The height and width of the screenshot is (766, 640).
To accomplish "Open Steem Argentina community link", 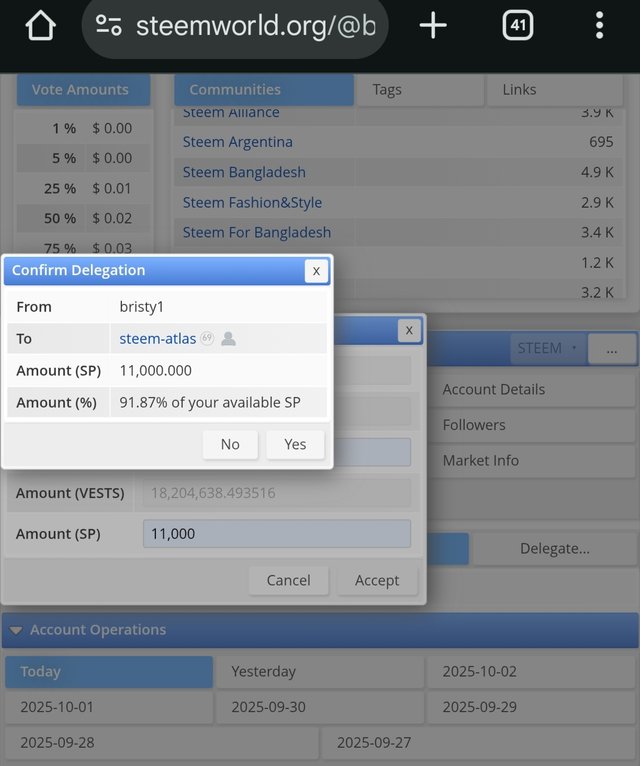I will coord(237,142).
